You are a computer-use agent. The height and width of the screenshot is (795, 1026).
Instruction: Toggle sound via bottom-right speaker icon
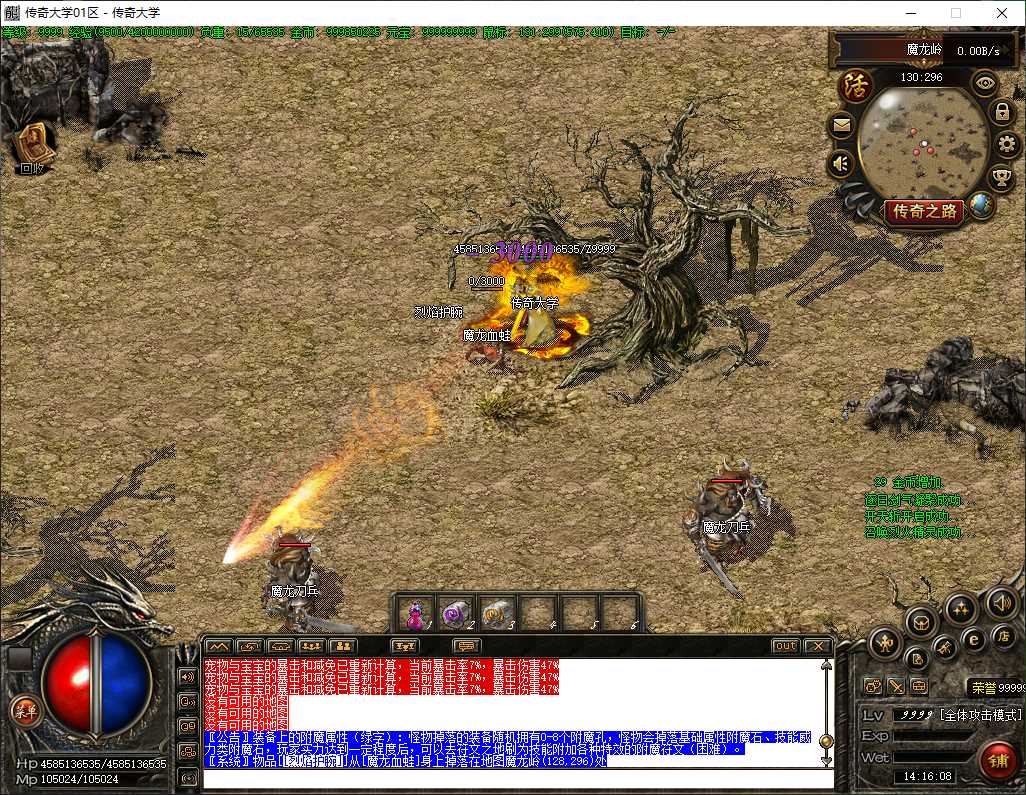1000,603
